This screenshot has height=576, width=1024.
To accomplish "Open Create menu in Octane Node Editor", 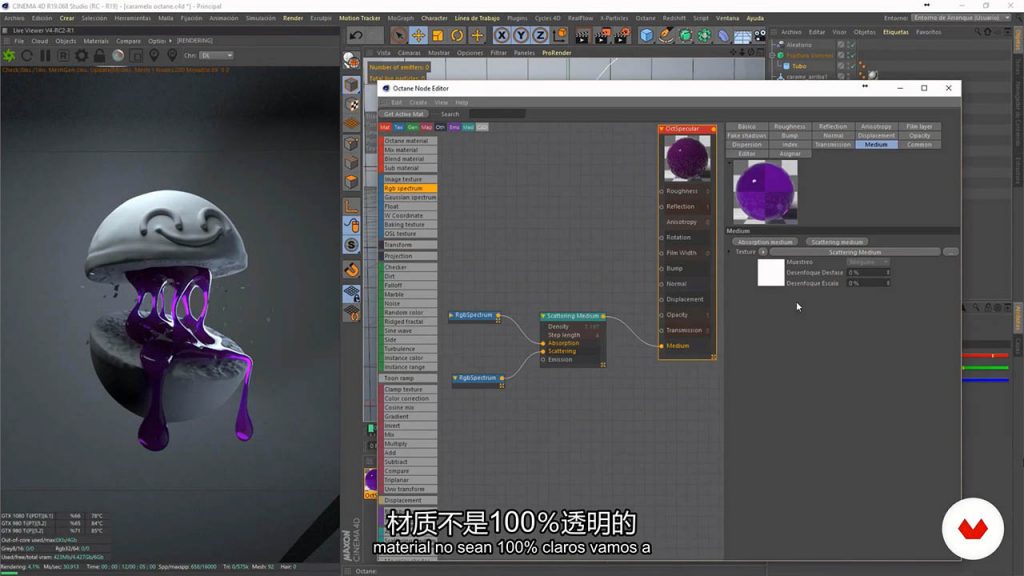I will [418, 103].
